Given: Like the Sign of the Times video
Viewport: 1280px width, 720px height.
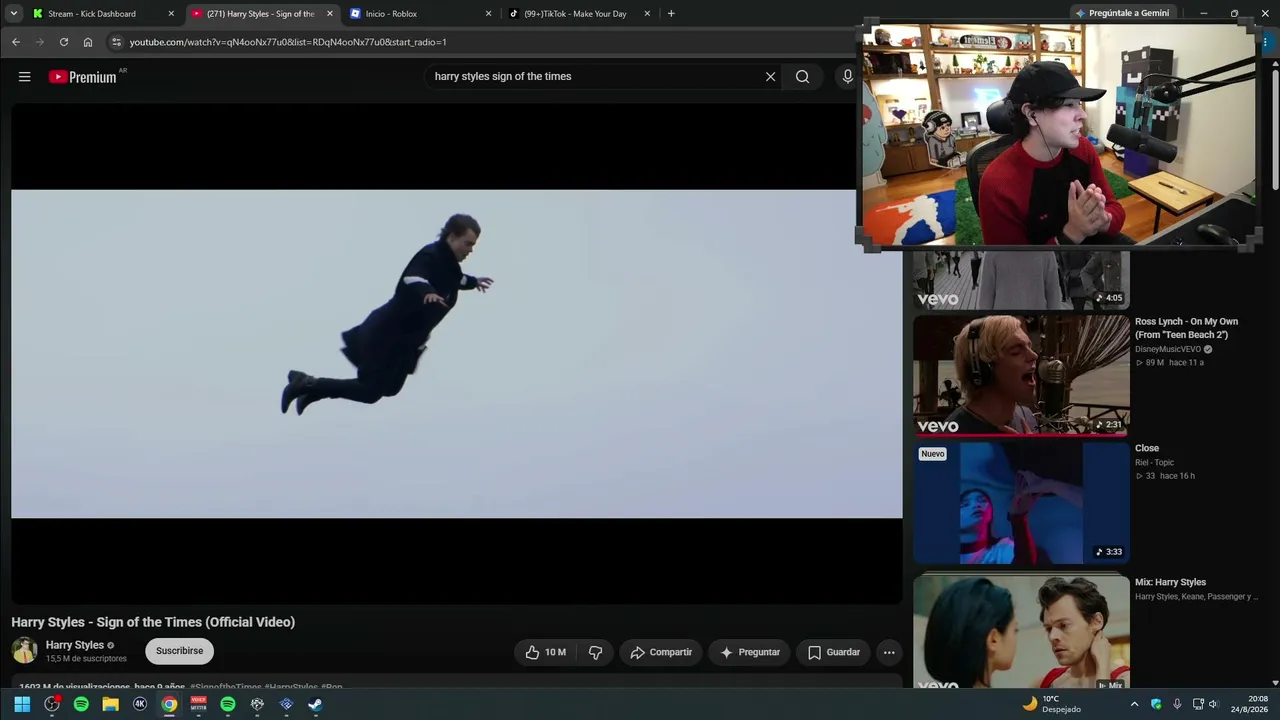Looking at the screenshot, I should click(x=546, y=652).
